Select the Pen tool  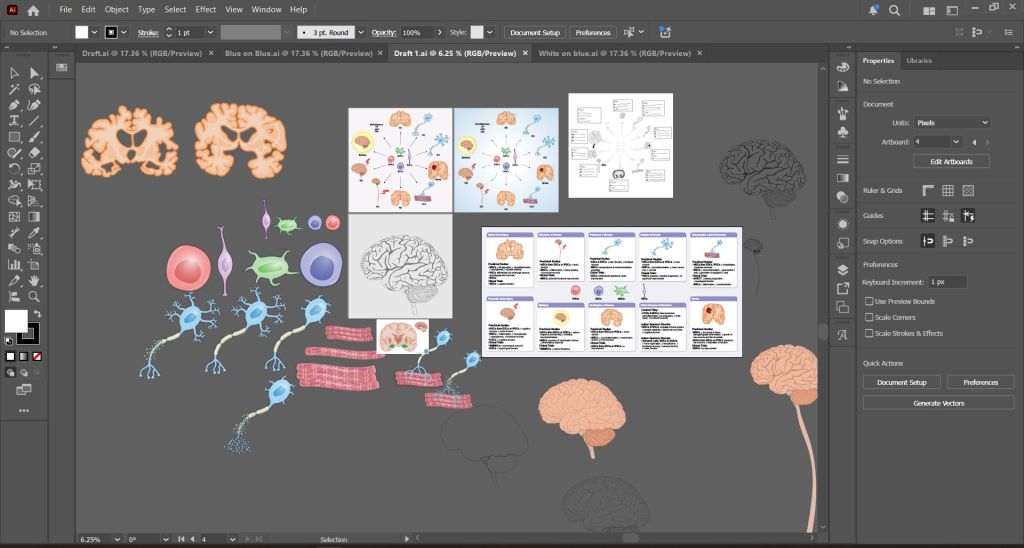14,105
